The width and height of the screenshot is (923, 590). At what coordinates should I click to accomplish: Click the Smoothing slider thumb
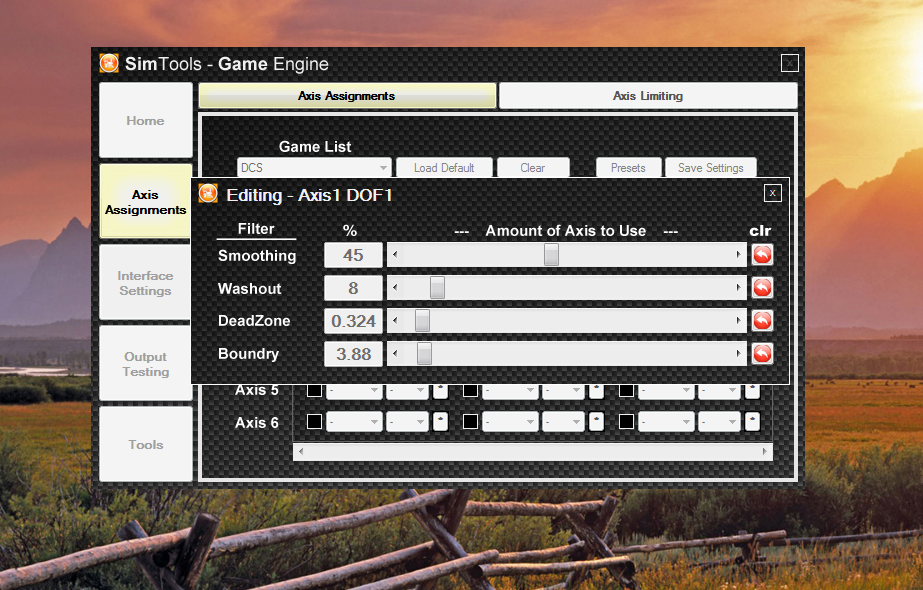(x=551, y=255)
